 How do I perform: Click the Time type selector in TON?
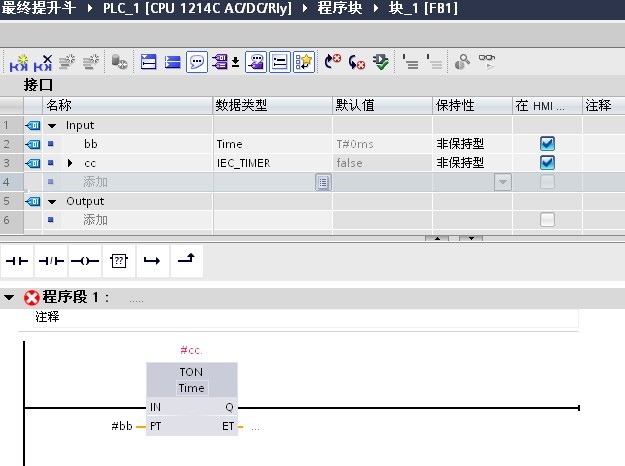pyautogui.click(x=191, y=388)
